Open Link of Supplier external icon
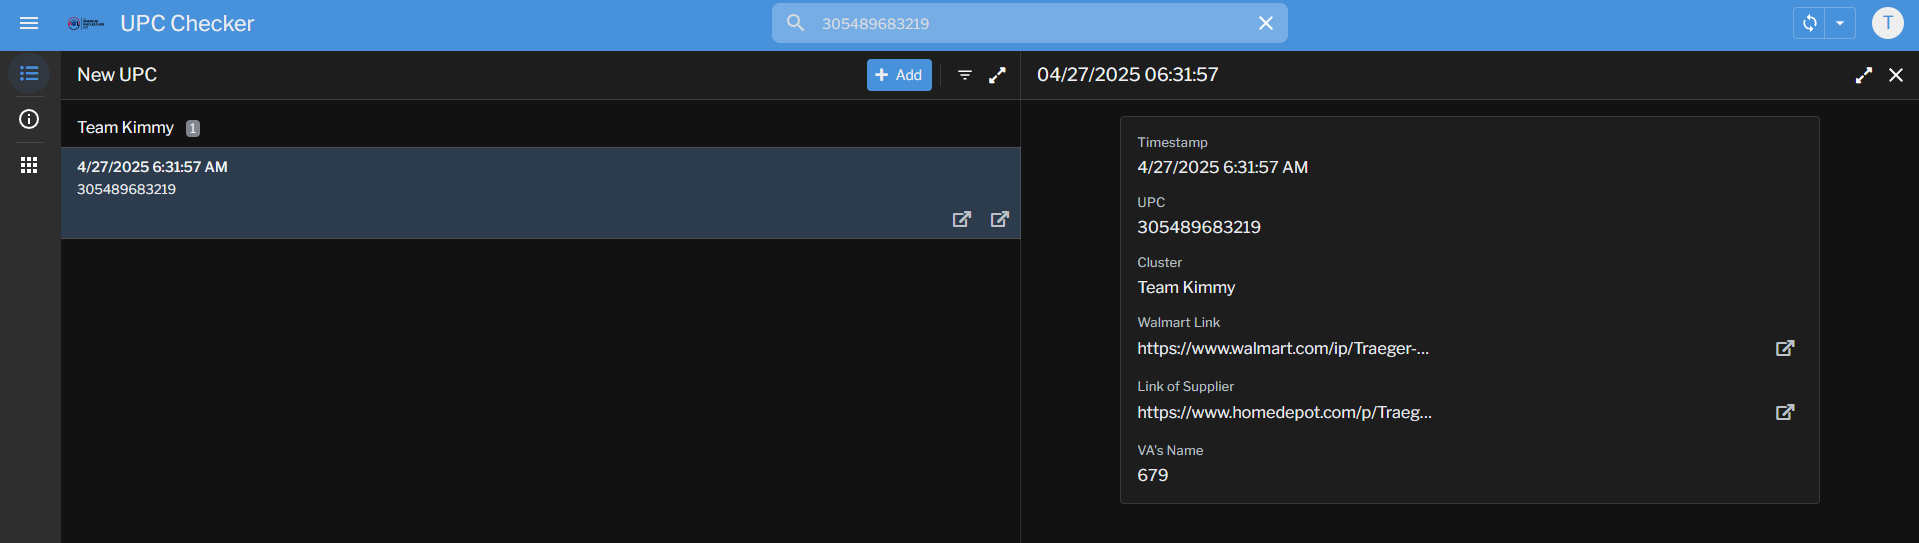 (1785, 412)
